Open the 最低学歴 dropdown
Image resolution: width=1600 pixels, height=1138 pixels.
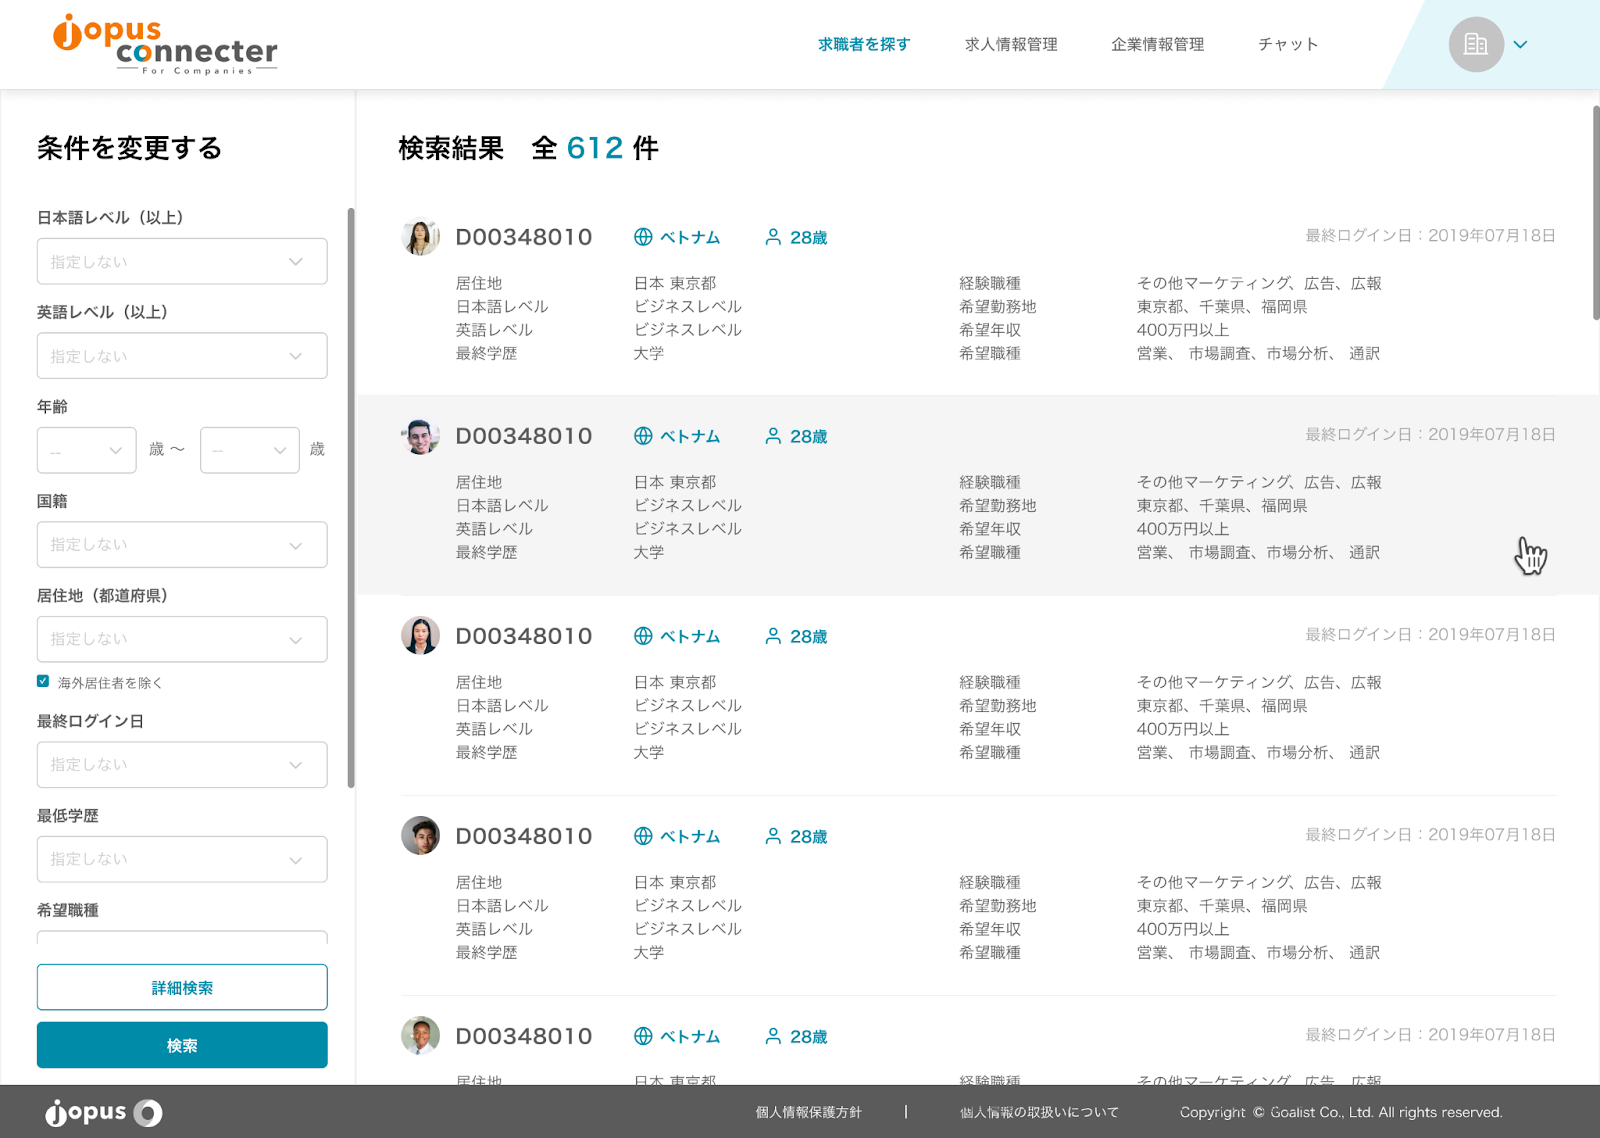182,859
